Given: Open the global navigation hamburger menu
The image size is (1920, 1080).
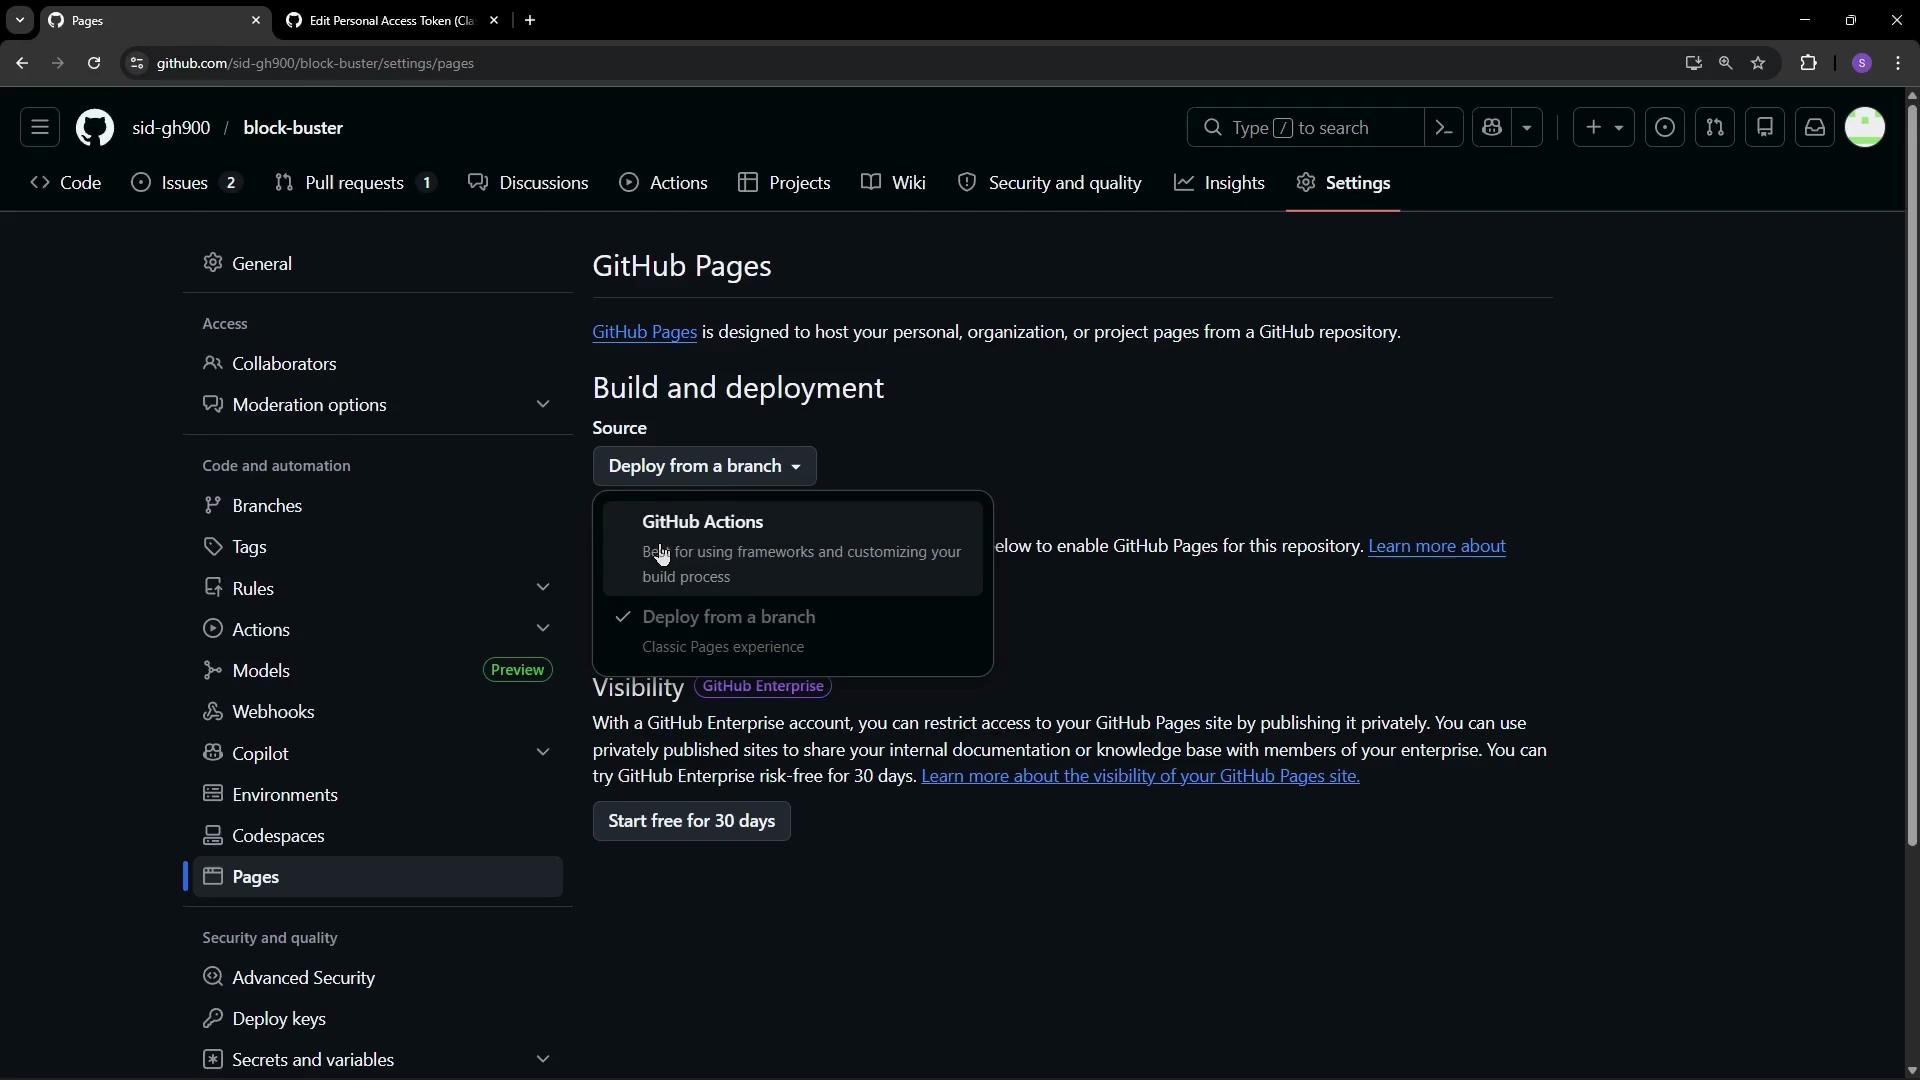Looking at the screenshot, I should pos(40,128).
